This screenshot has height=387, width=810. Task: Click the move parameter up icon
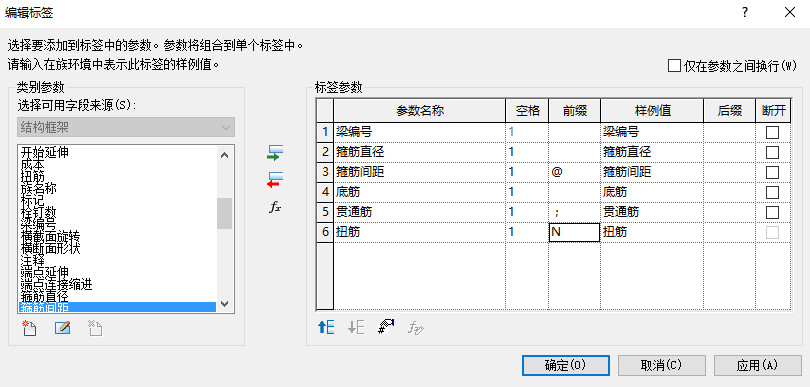325,327
